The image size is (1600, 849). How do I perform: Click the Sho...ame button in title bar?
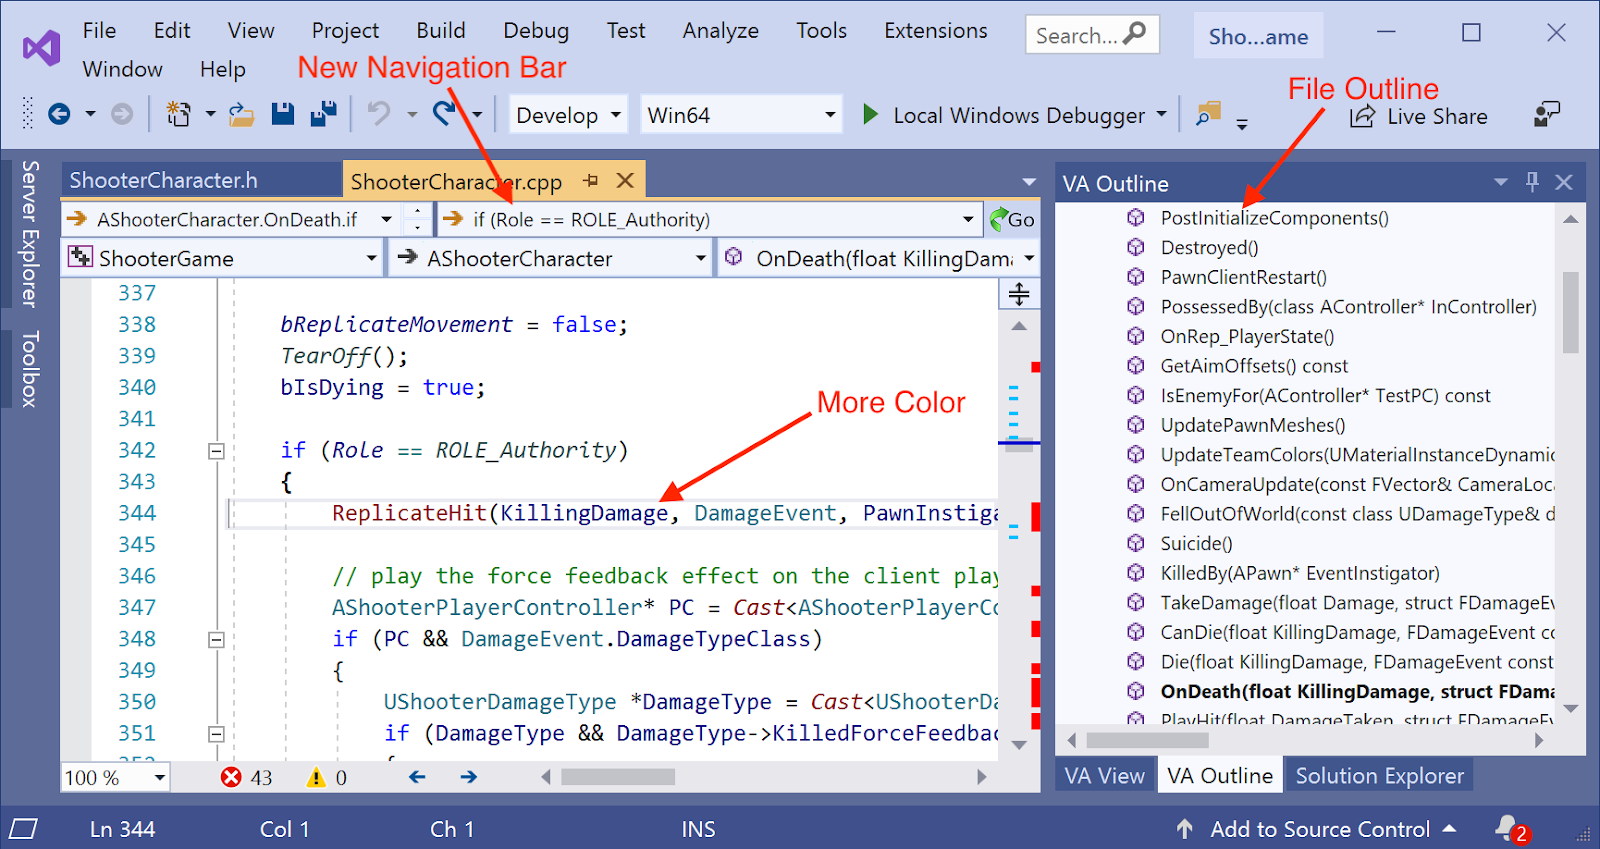(x=1258, y=36)
